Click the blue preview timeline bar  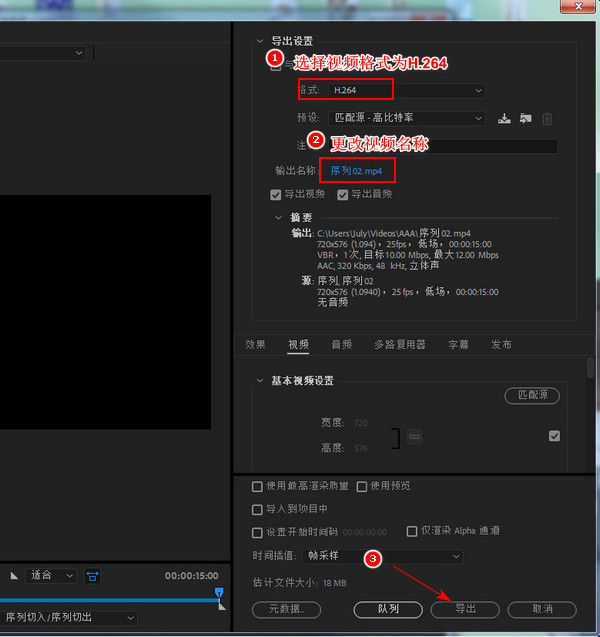110,600
